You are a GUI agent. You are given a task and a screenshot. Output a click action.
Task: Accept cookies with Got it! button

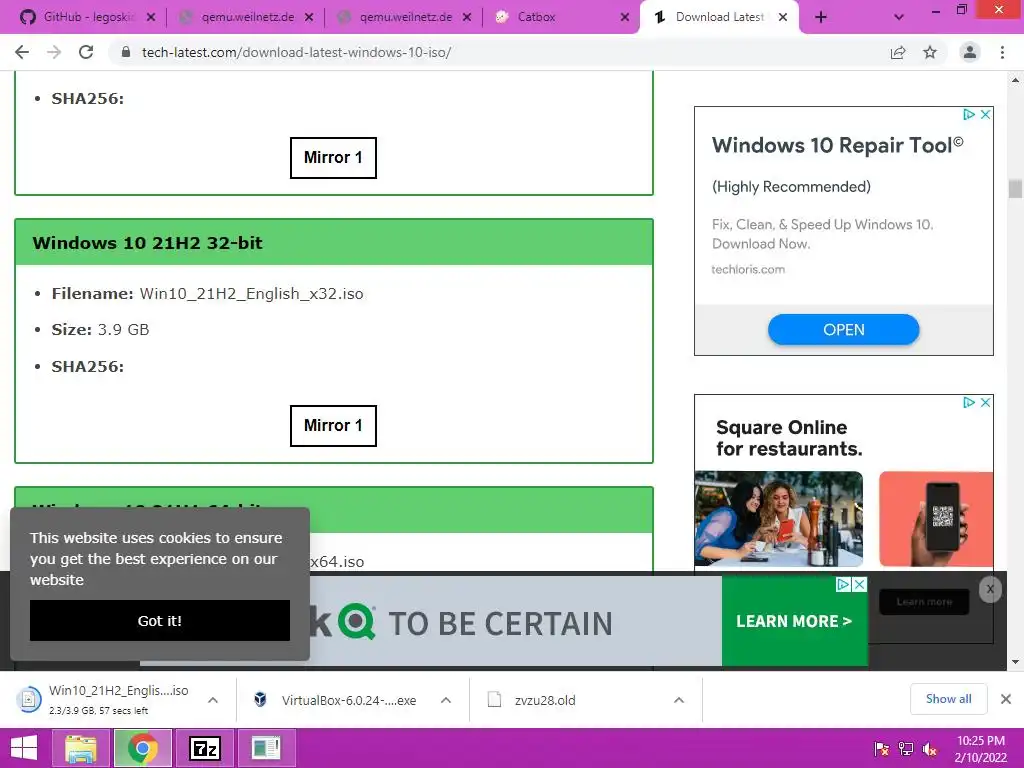(x=160, y=620)
